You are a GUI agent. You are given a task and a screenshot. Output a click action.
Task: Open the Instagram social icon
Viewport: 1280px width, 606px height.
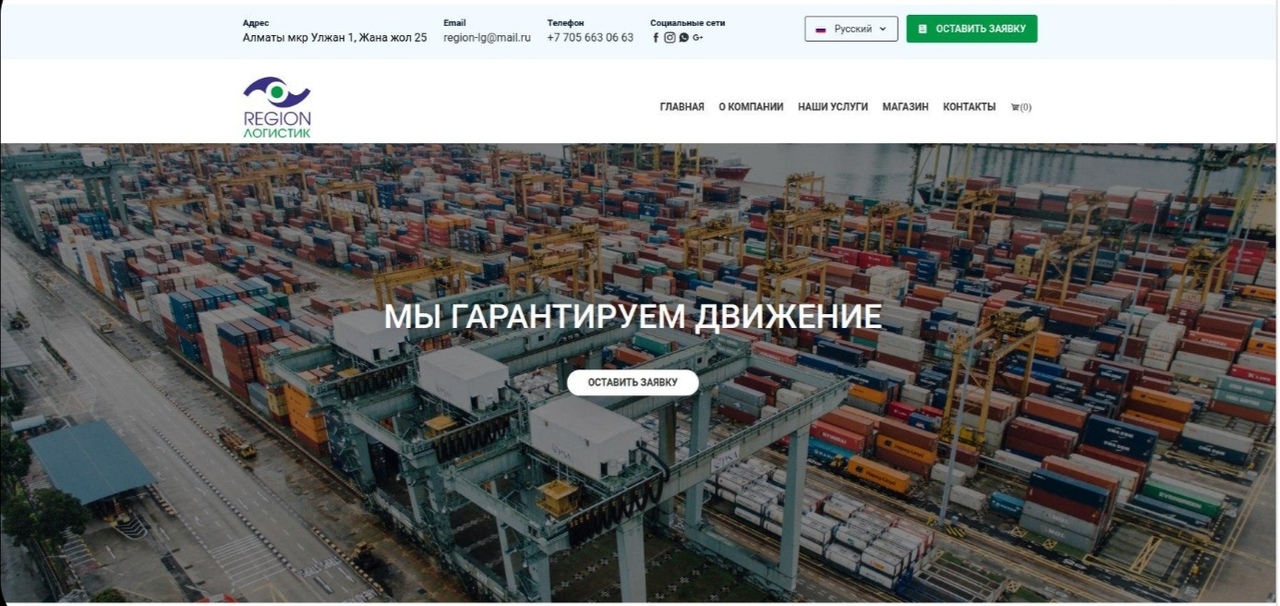pos(670,38)
